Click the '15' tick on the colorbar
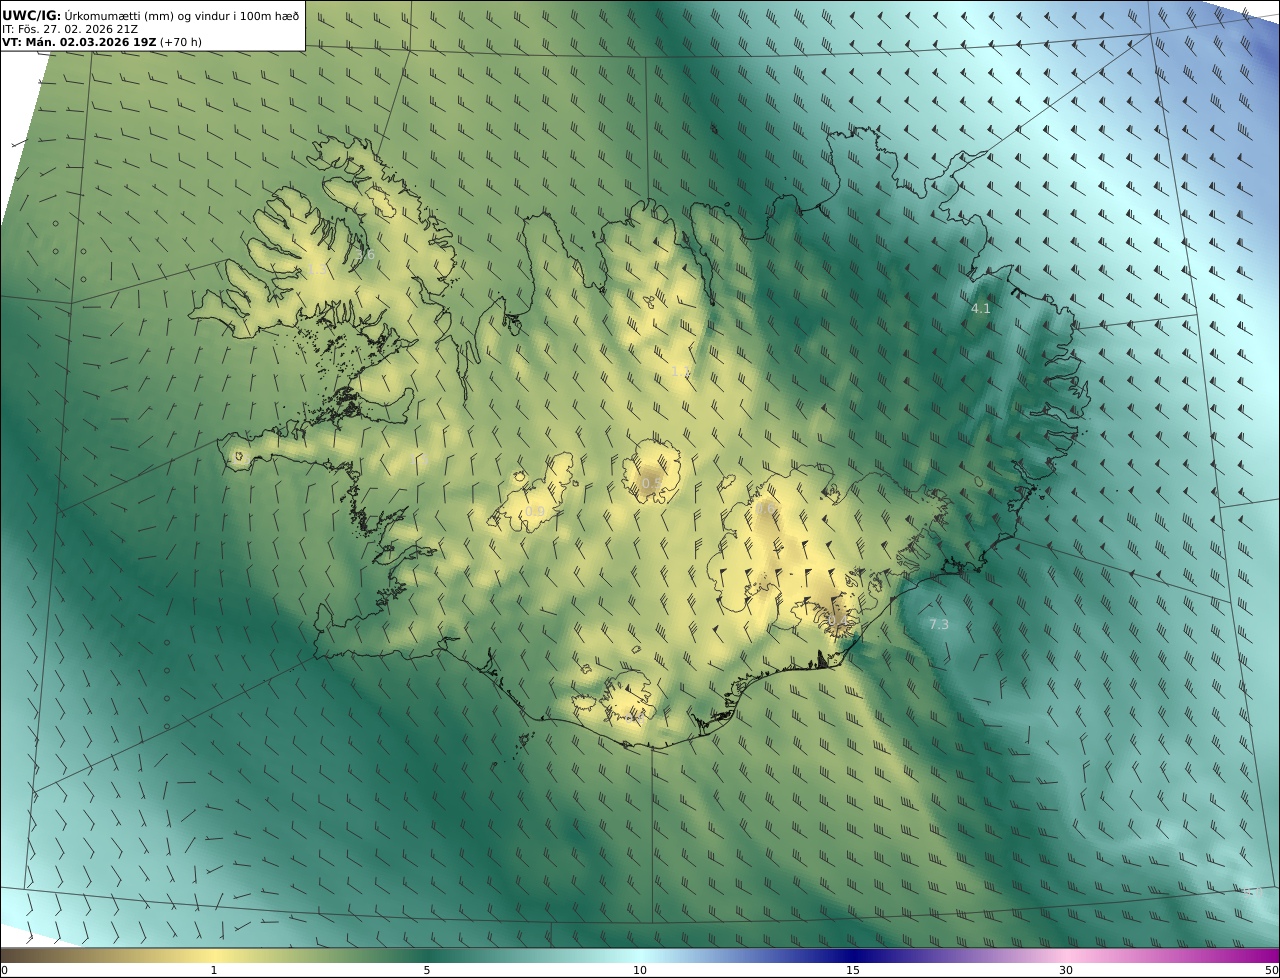Viewport: 1280px width, 978px height. pyautogui.click(x=853, y=970)
